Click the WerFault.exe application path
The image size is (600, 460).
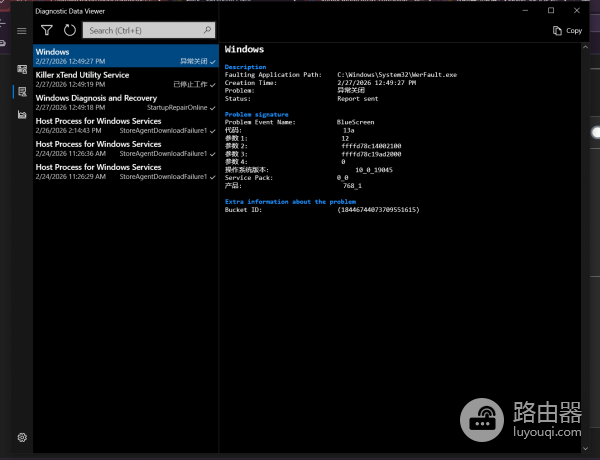(397, 75)
